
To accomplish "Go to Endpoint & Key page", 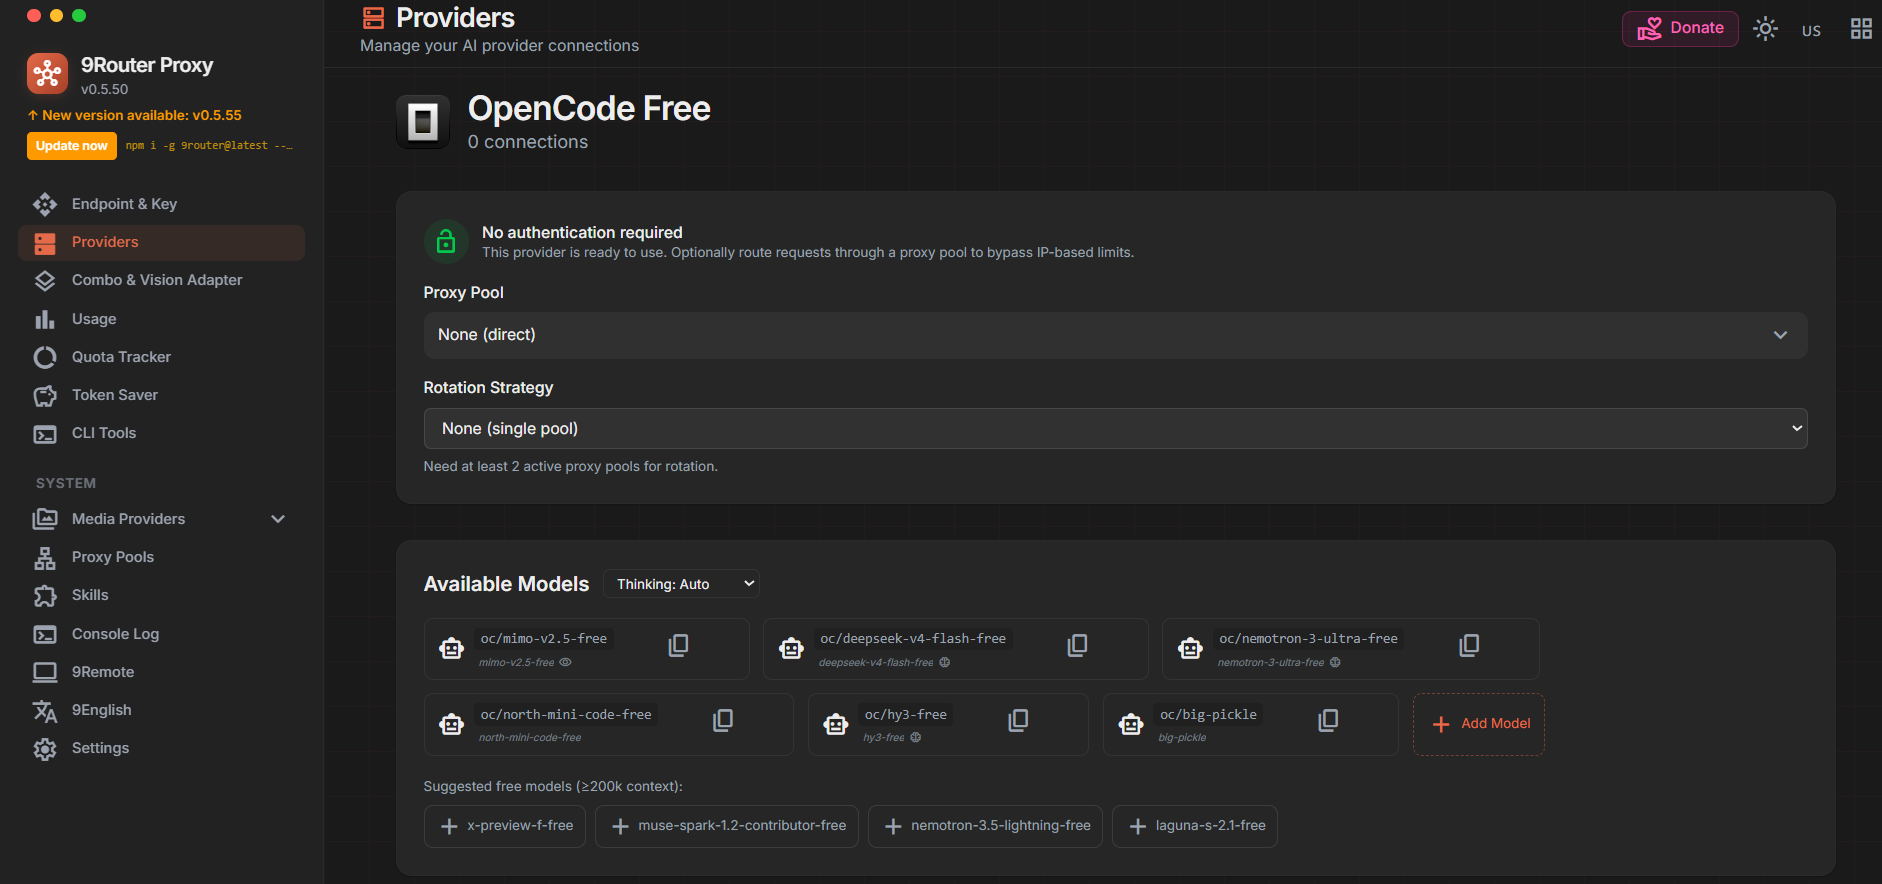I will point(161,204).
